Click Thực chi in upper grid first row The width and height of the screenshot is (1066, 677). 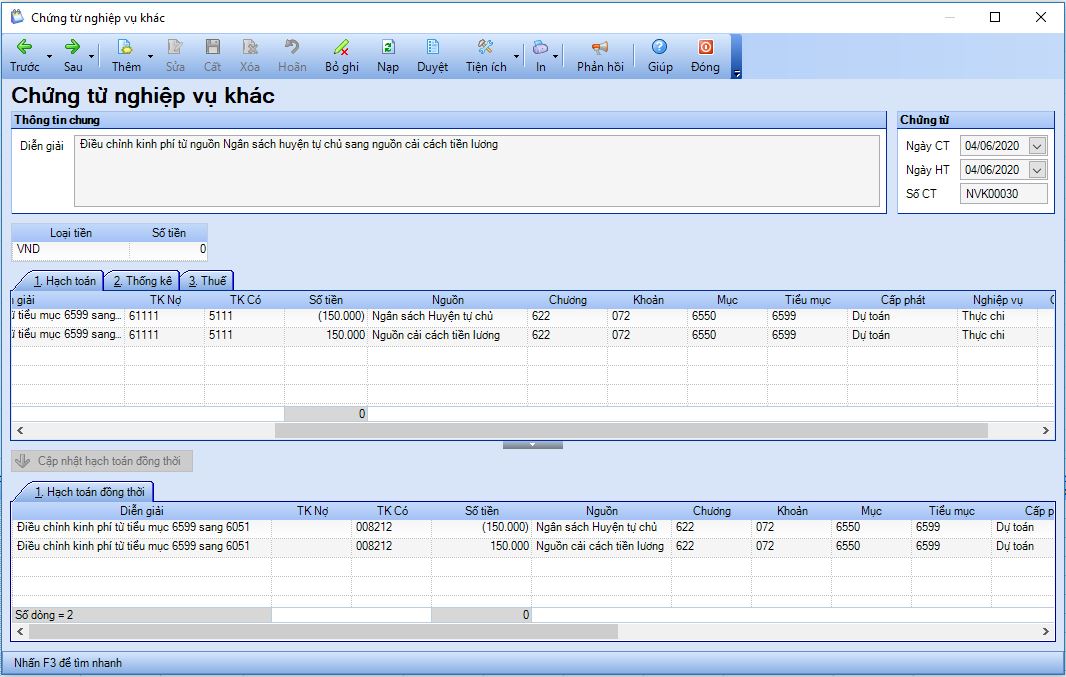pos(982,316)
